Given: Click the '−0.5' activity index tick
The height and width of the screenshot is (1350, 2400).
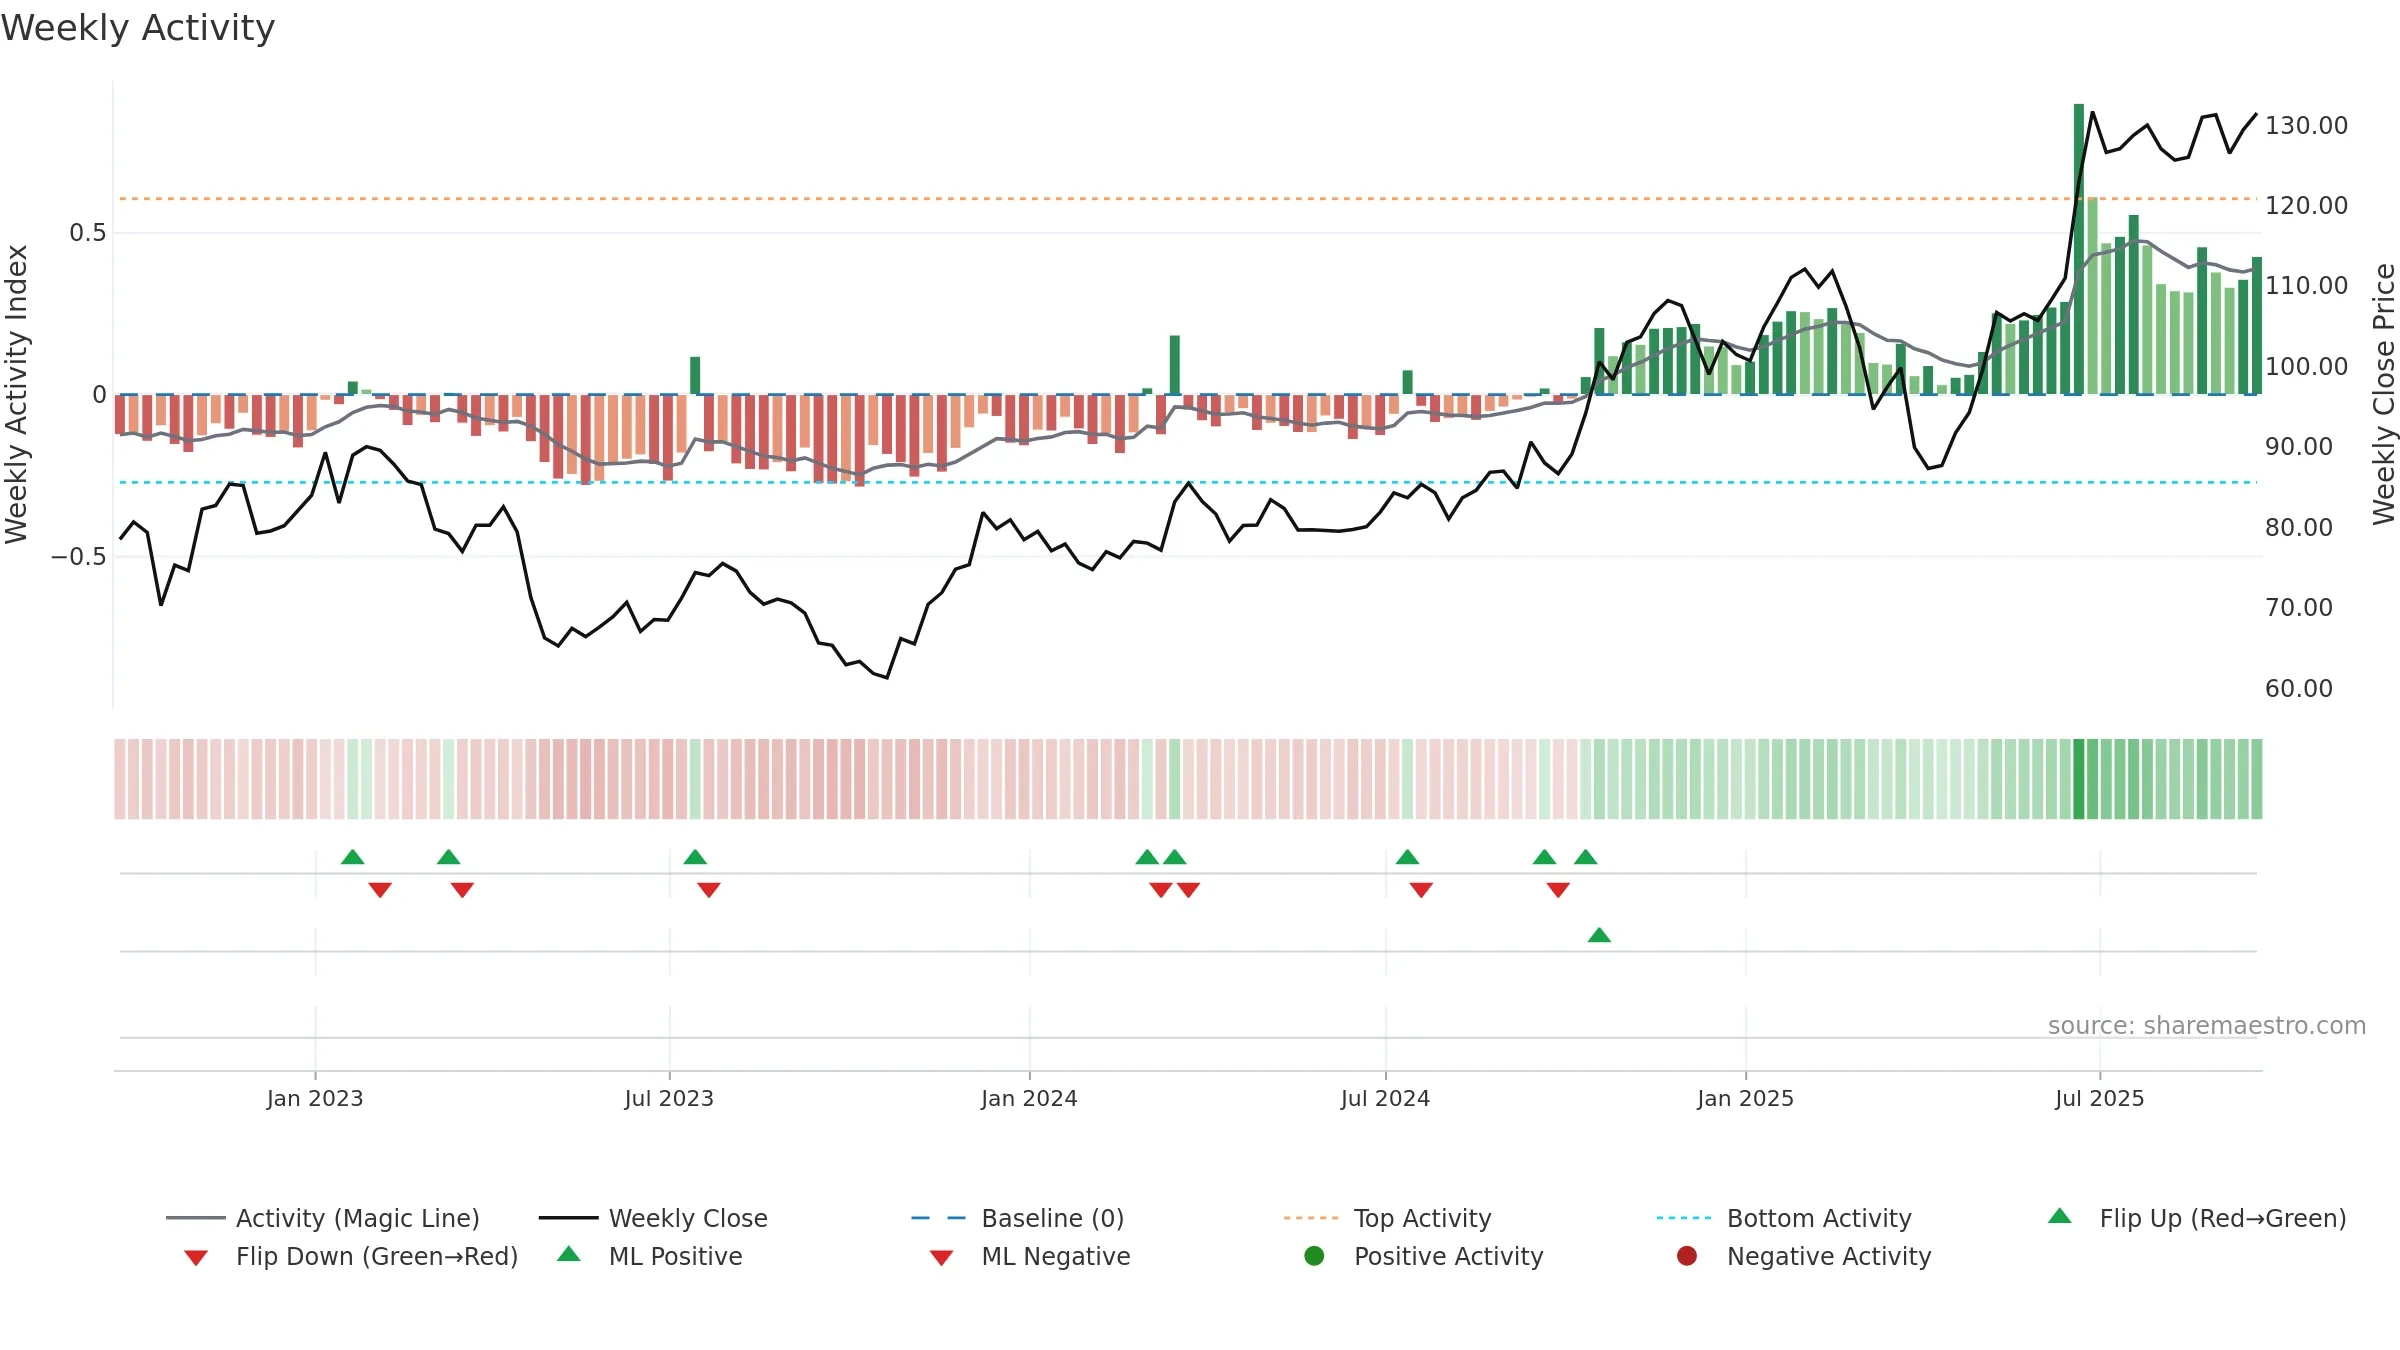Looking at the screenshot, I should (x=78, y=556).
